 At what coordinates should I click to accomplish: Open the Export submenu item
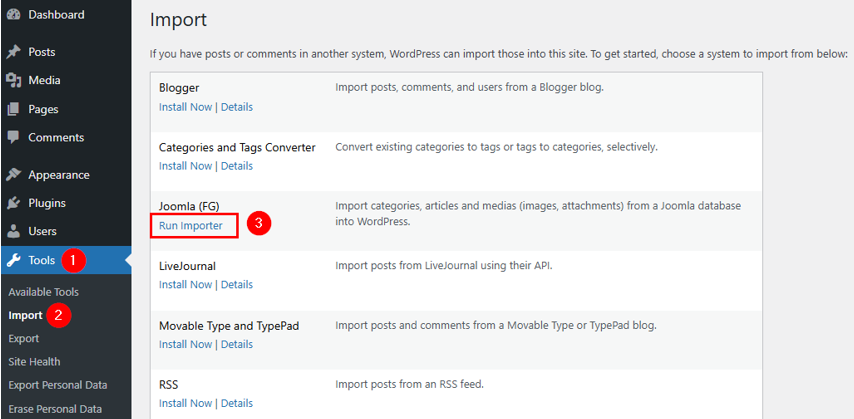(23, 338)
